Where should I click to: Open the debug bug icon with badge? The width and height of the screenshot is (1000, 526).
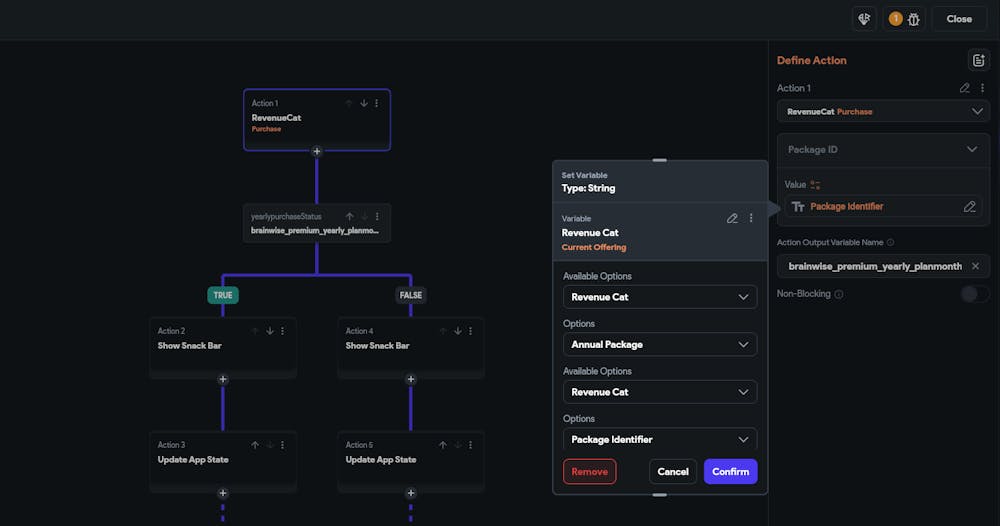click(904, 19)
